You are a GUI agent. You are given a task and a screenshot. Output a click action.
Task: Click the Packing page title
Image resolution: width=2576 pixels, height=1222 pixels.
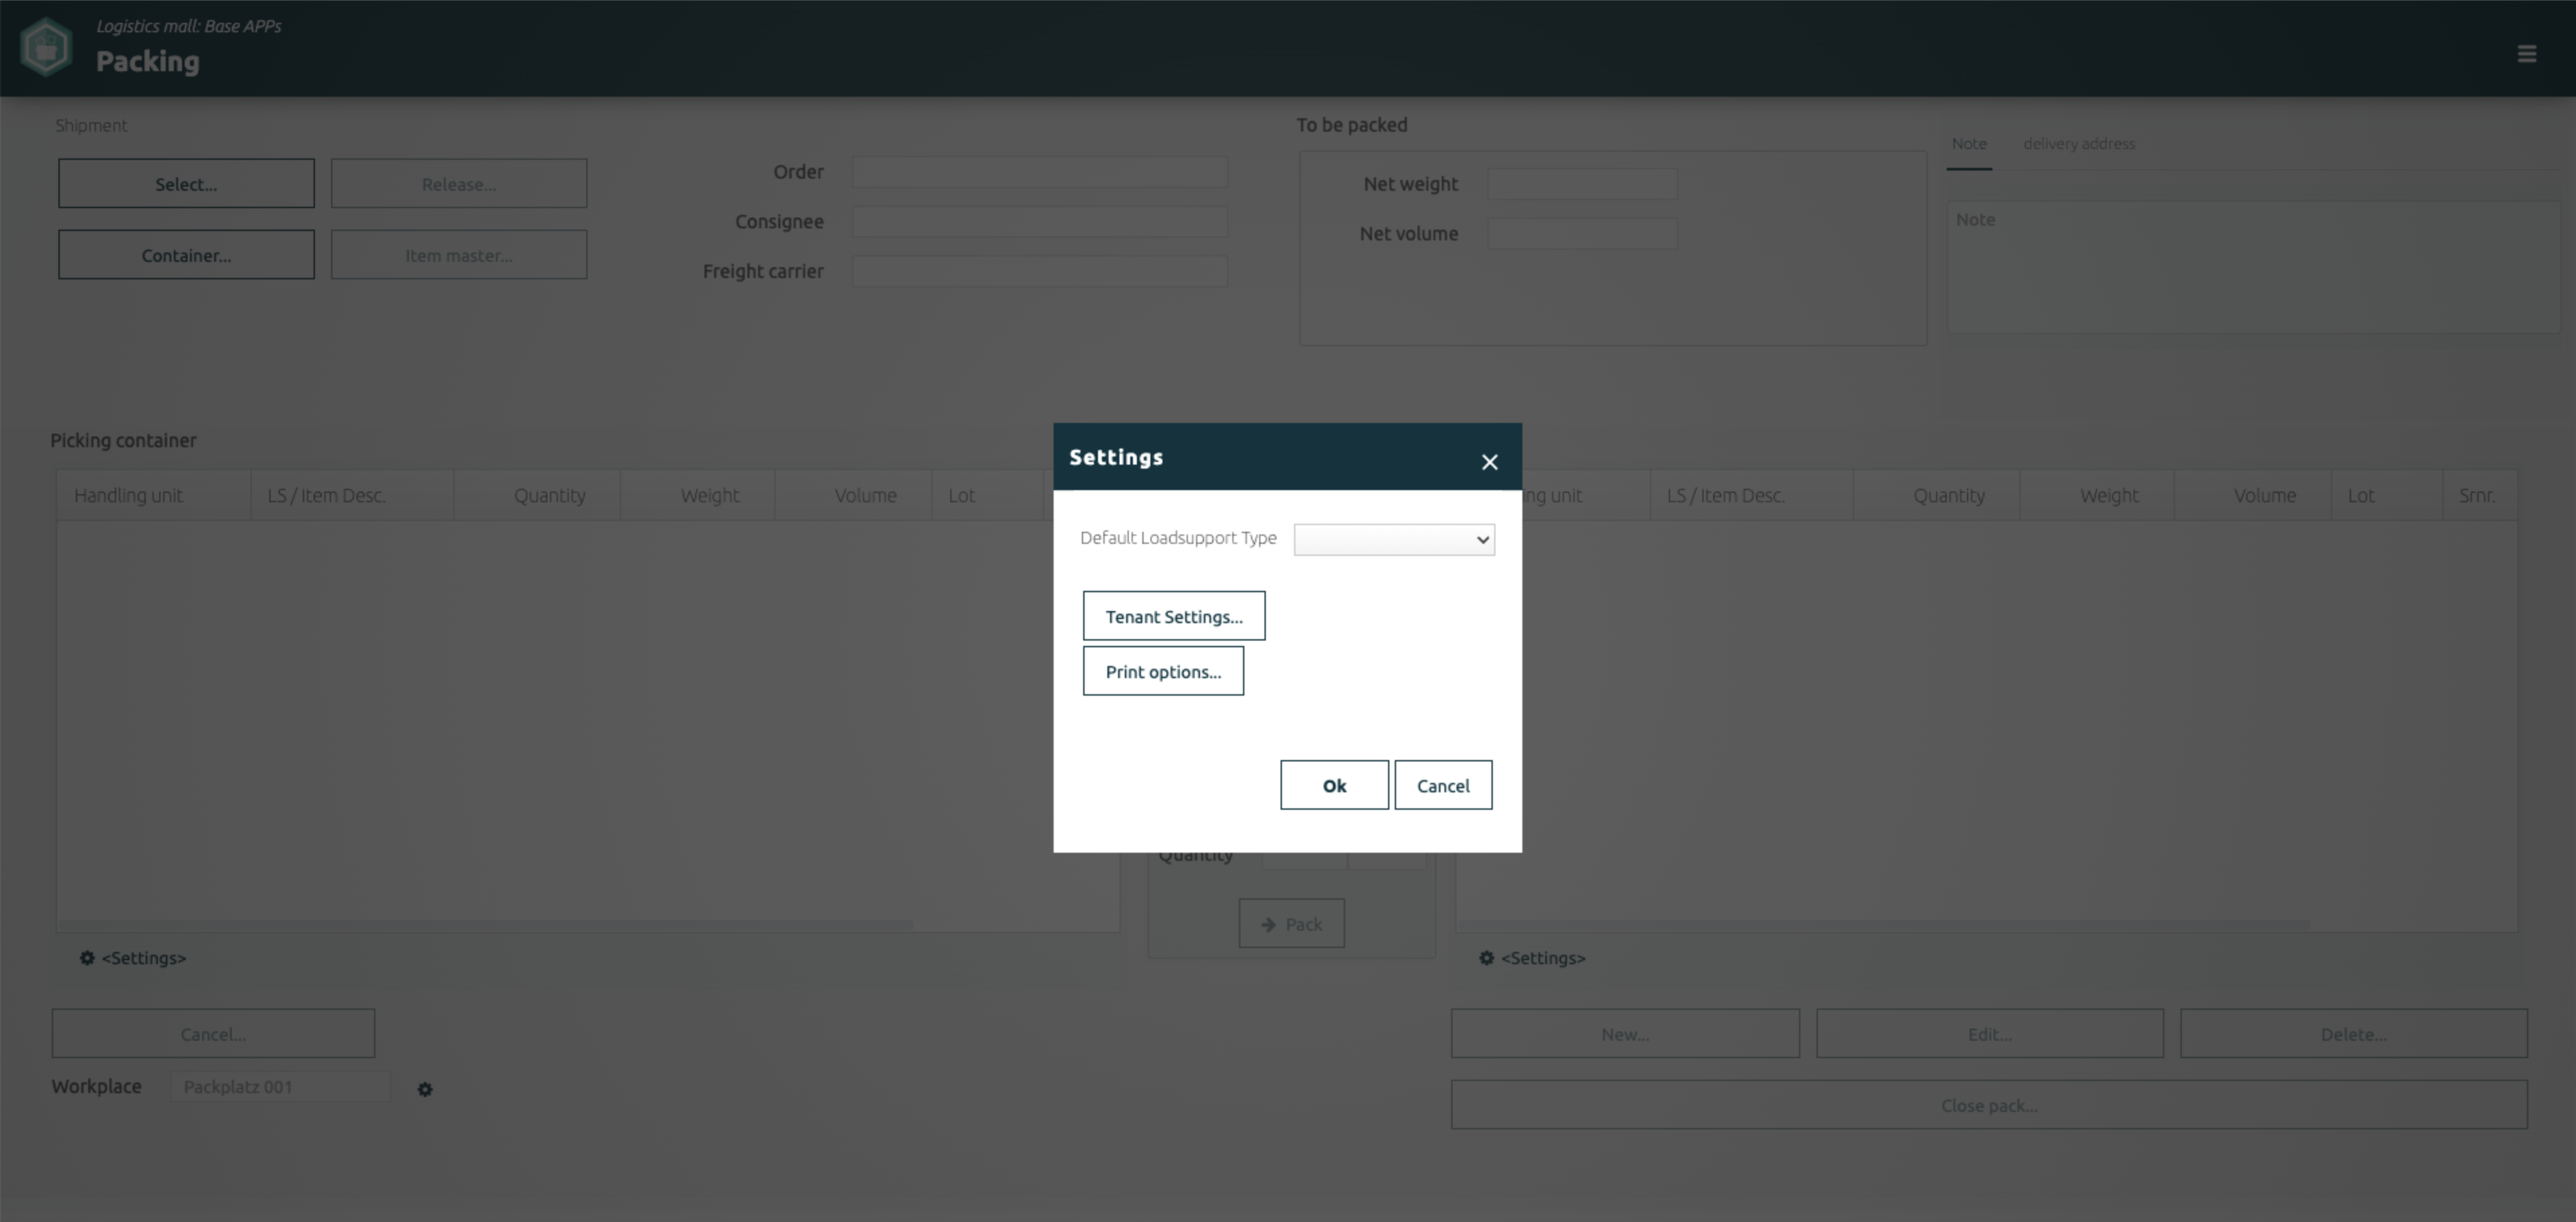coord(148,61)
